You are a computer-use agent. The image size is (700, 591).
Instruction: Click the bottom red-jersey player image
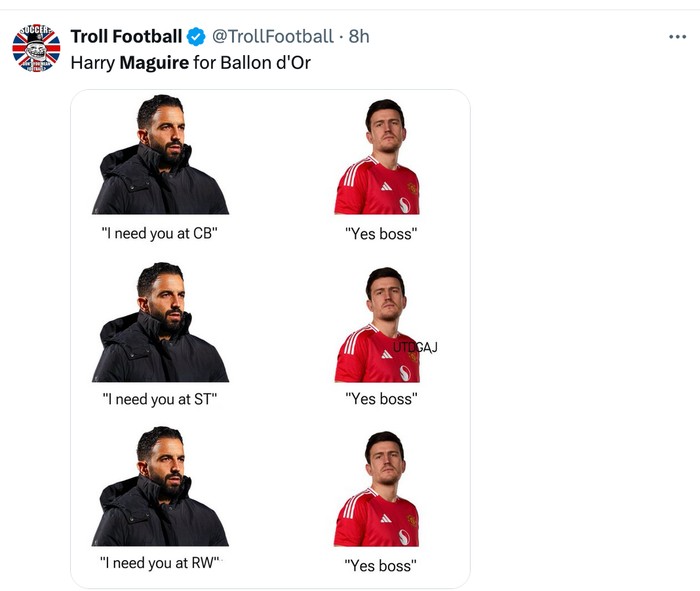coord(376,489)
